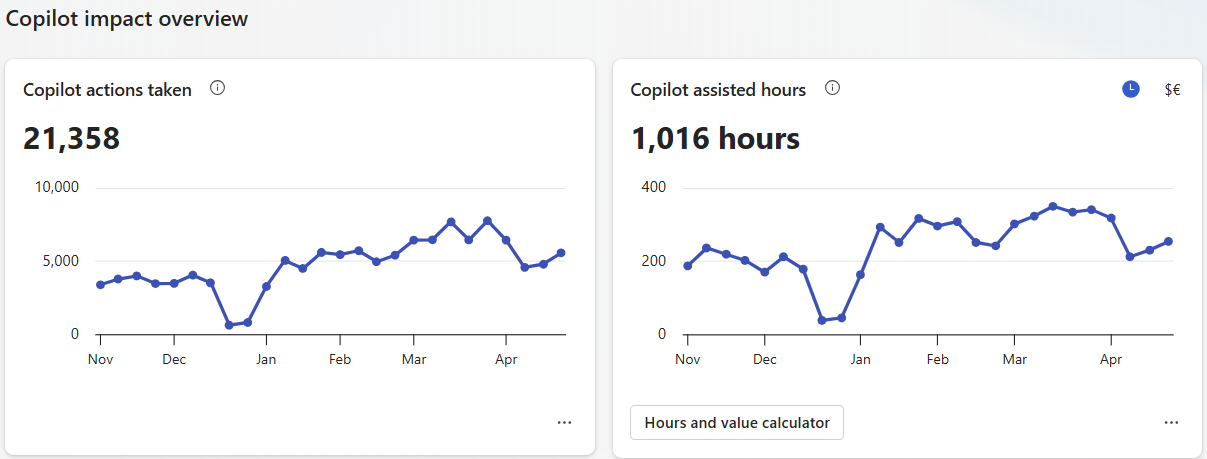Click 5,000 axis label in actions chart
The height and width of the screenshot is (459, 1207).
point(61,261)
